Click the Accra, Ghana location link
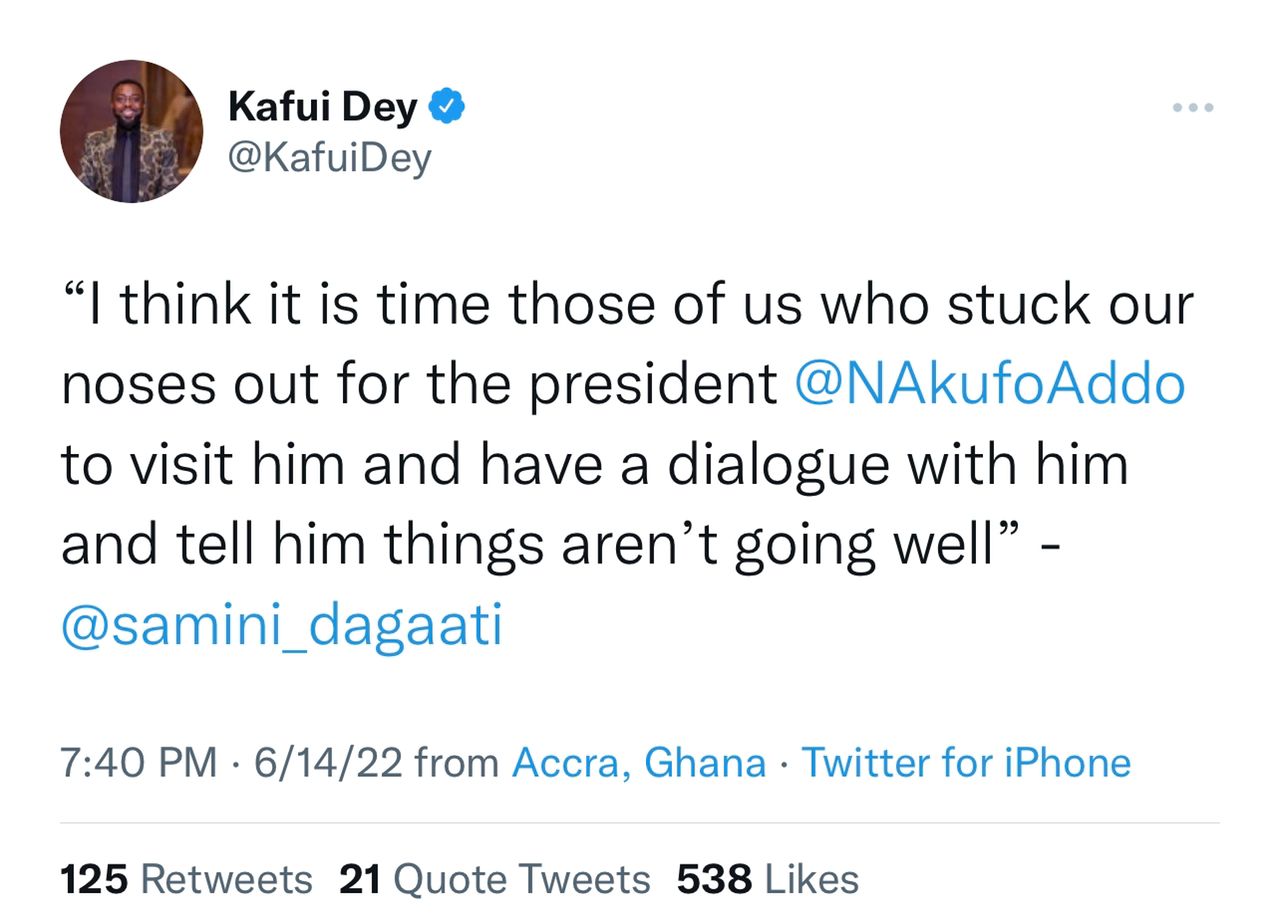 coord(639,763)
